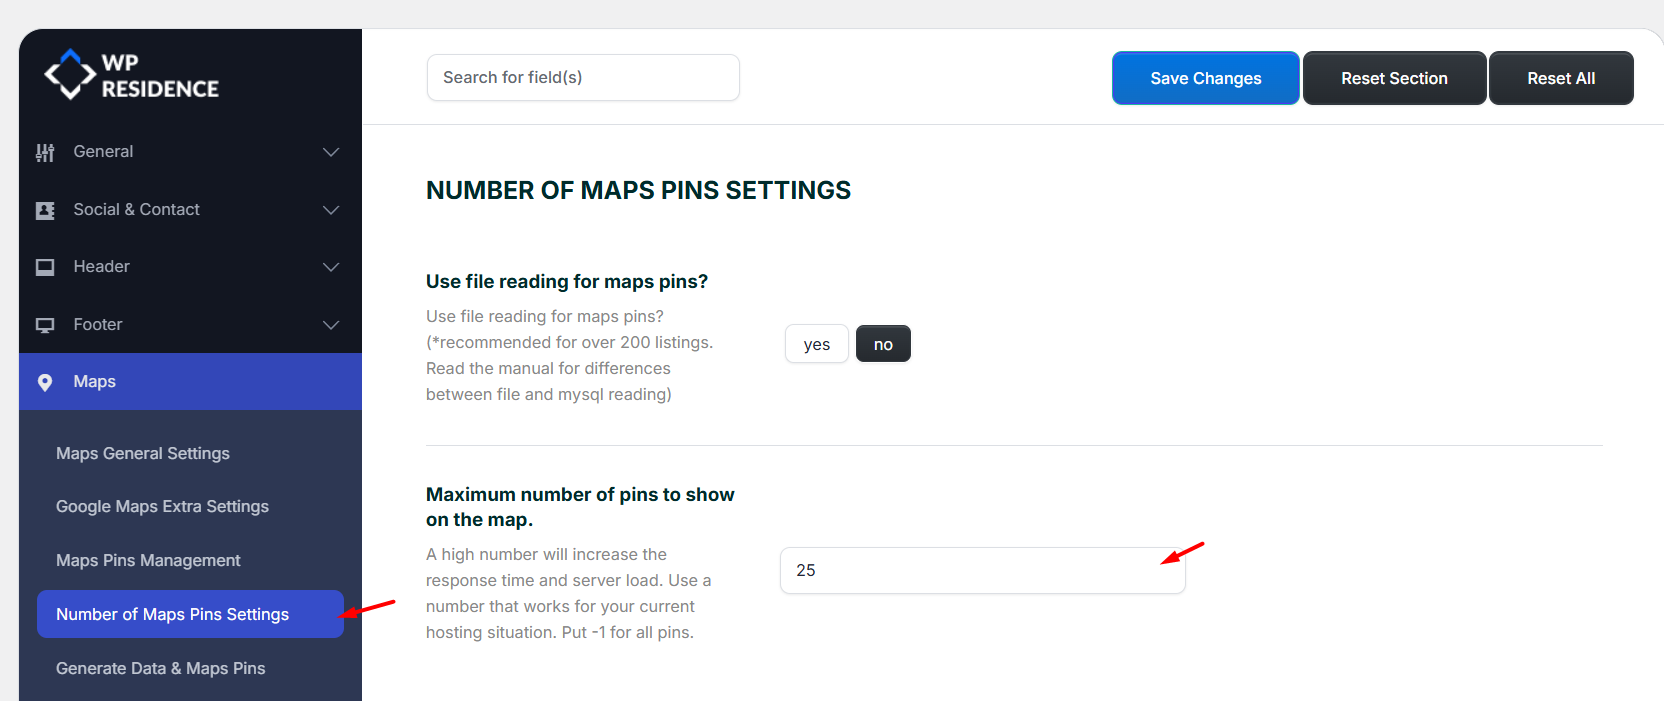Image resolution: width=1664 pixels, height=701 pixels.
Task: Click the Maps location pin icon
Action: point(45,382)
